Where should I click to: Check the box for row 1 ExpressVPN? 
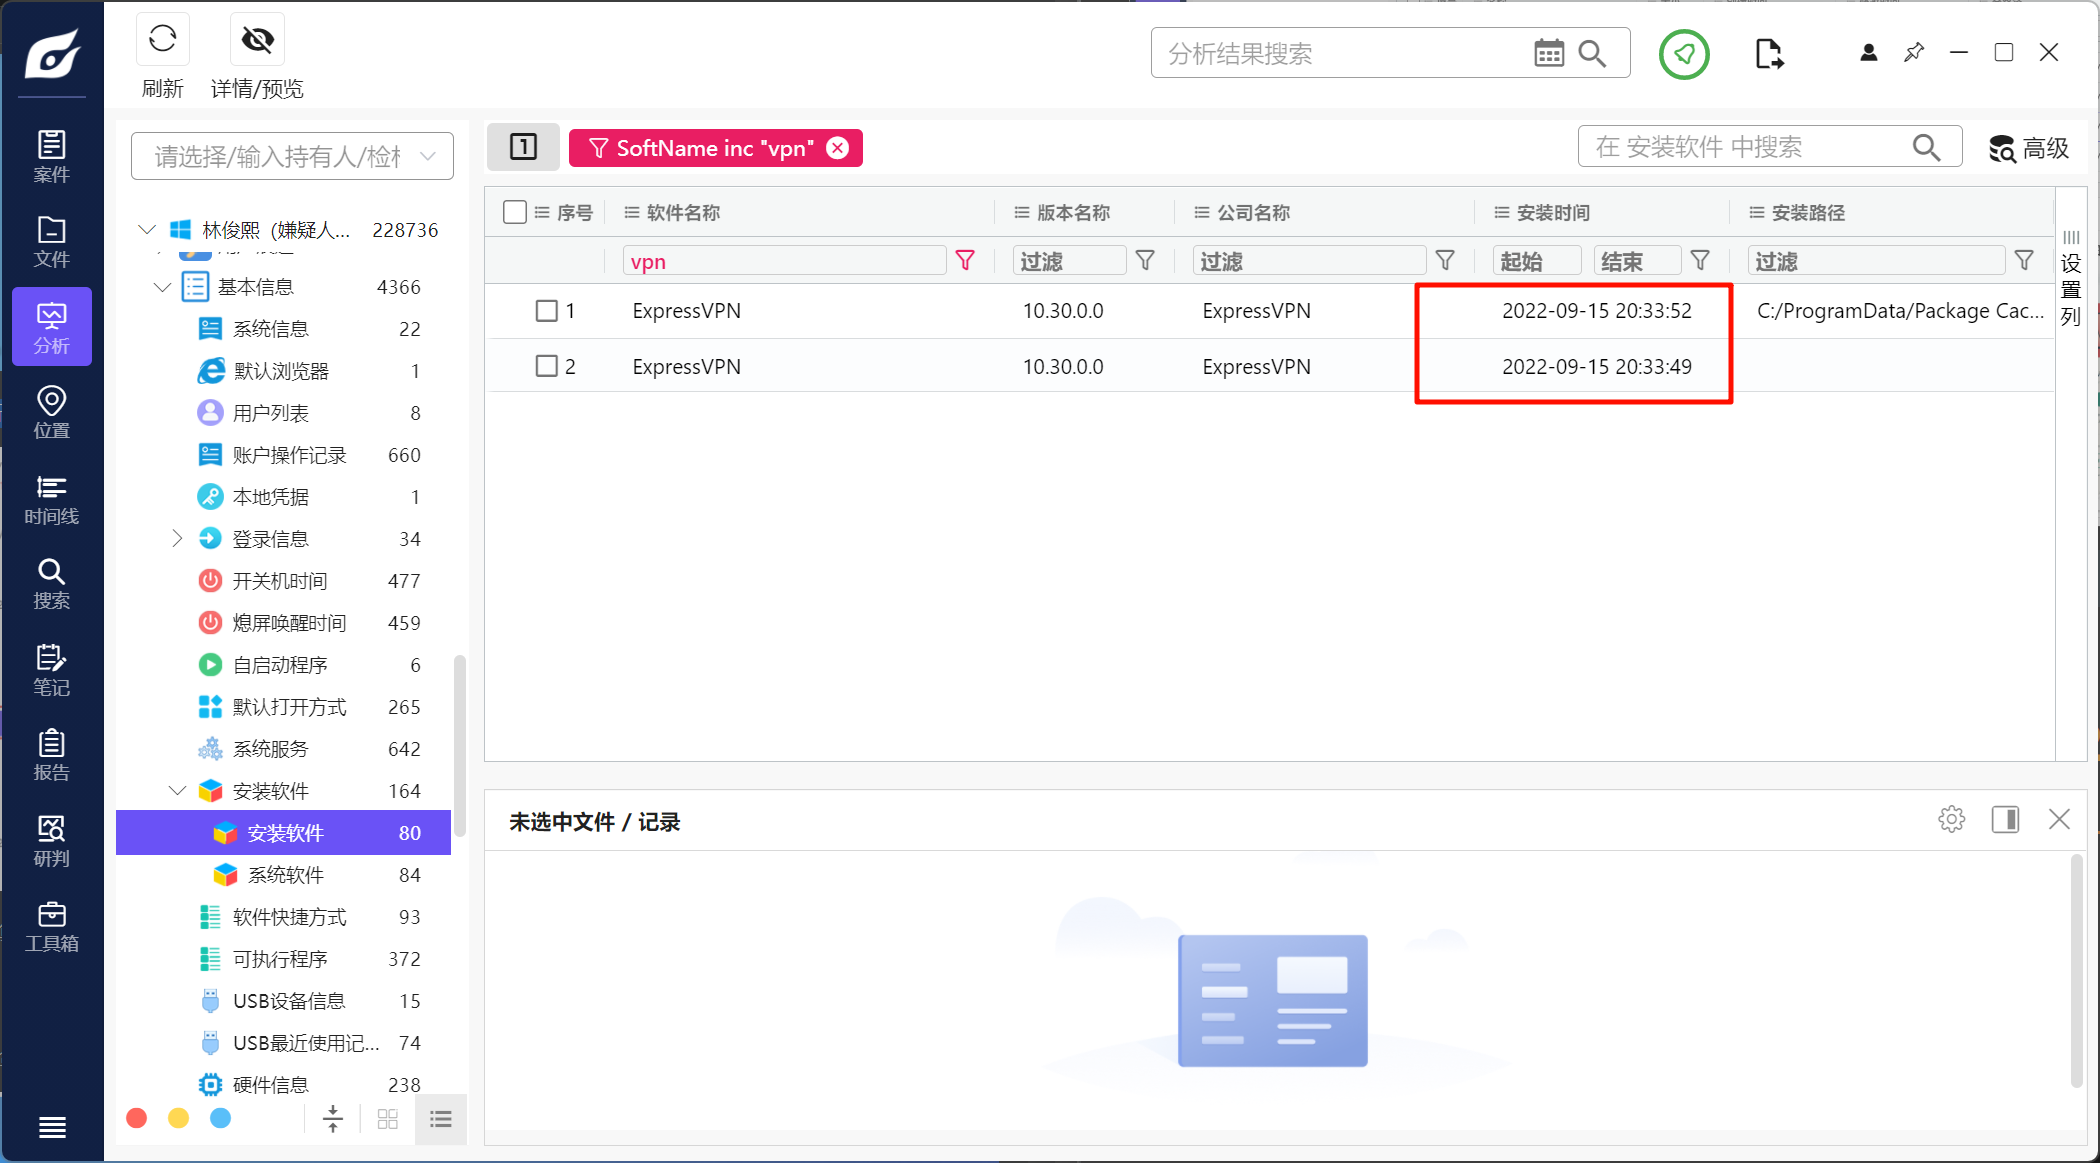tap(546, 311)
